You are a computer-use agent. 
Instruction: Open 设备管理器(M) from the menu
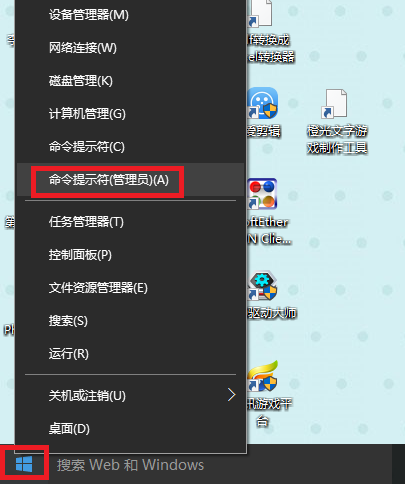(x=130, y=15)
